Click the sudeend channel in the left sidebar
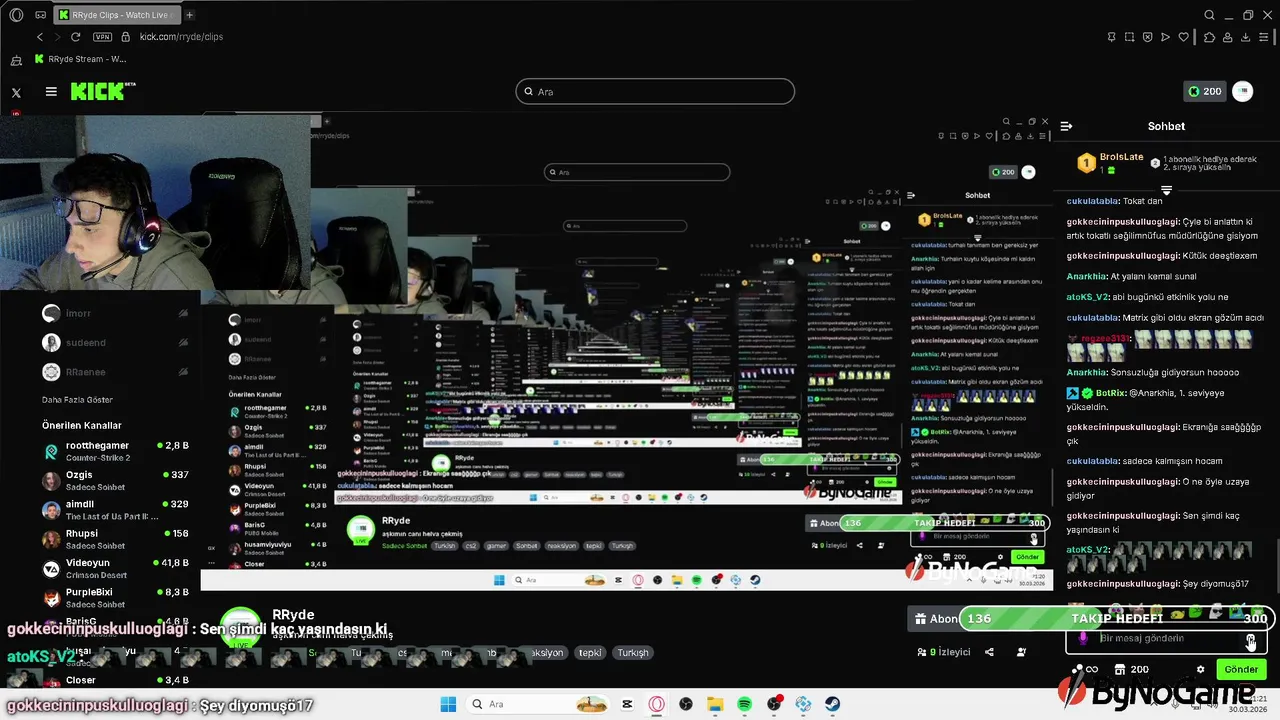1280x720 pixels. [x=115, y=342]
